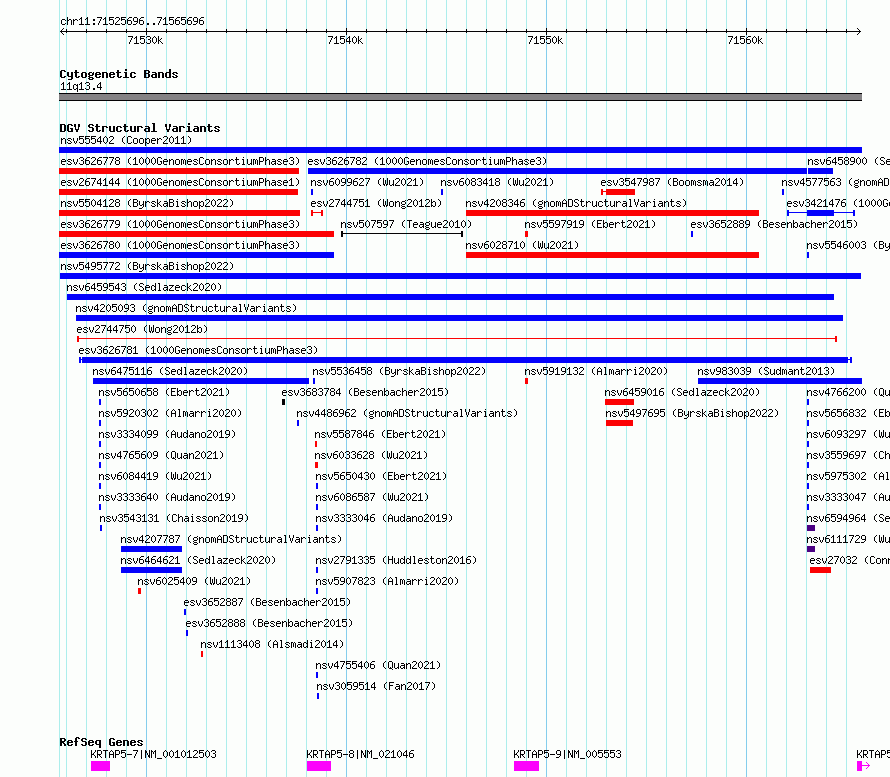Open nsv4208346 gnomADStructuralVariants entry
This screenshot has height=777, width=890.
click(x=576, y=203)
